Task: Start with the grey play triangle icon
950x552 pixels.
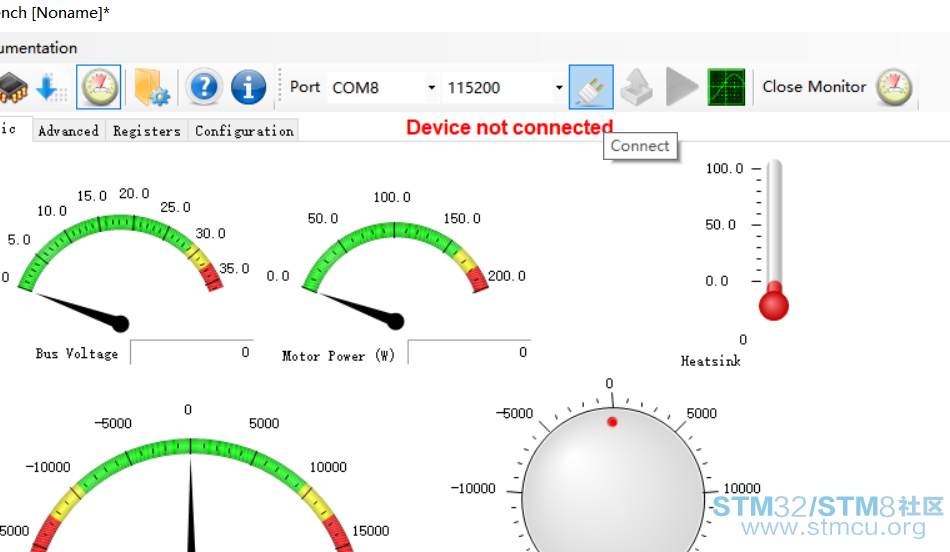Action: [682, 87]
